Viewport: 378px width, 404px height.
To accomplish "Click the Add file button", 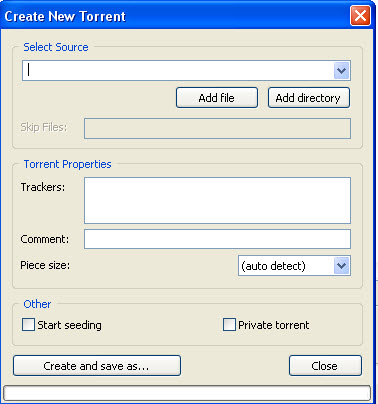I will [x=217, y=98].
